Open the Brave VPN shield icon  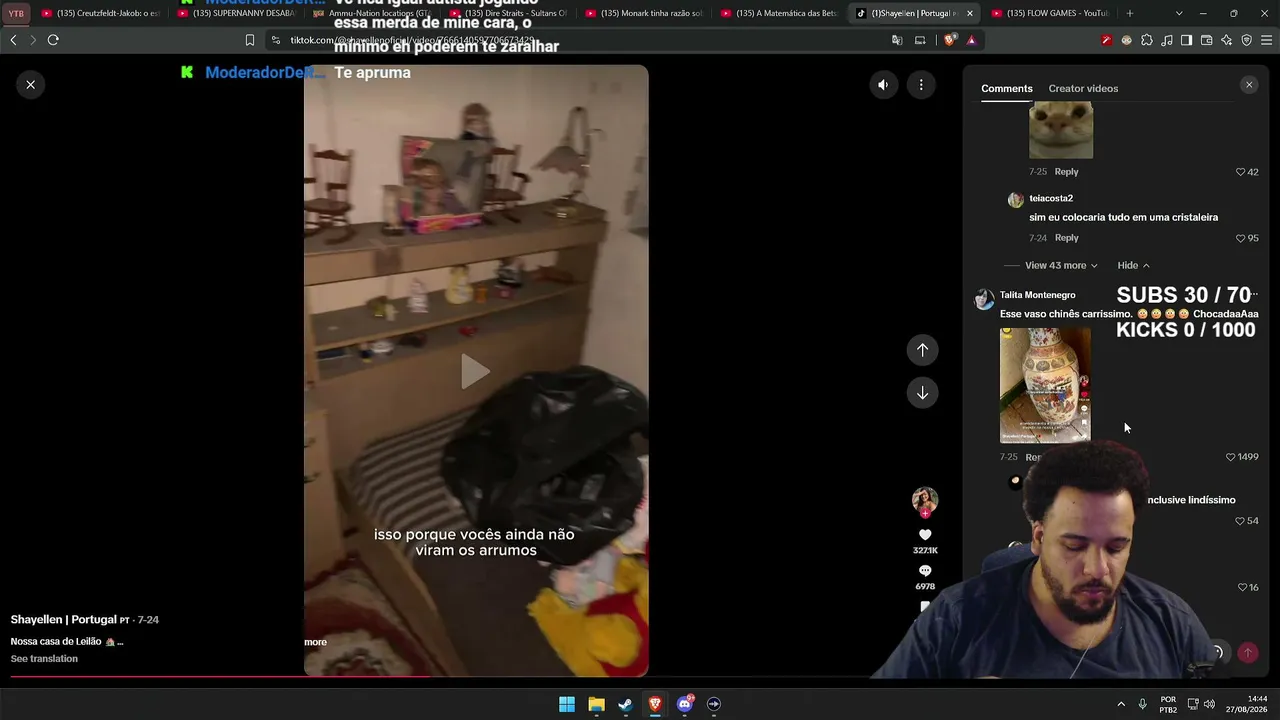[x=1247, y=40]
